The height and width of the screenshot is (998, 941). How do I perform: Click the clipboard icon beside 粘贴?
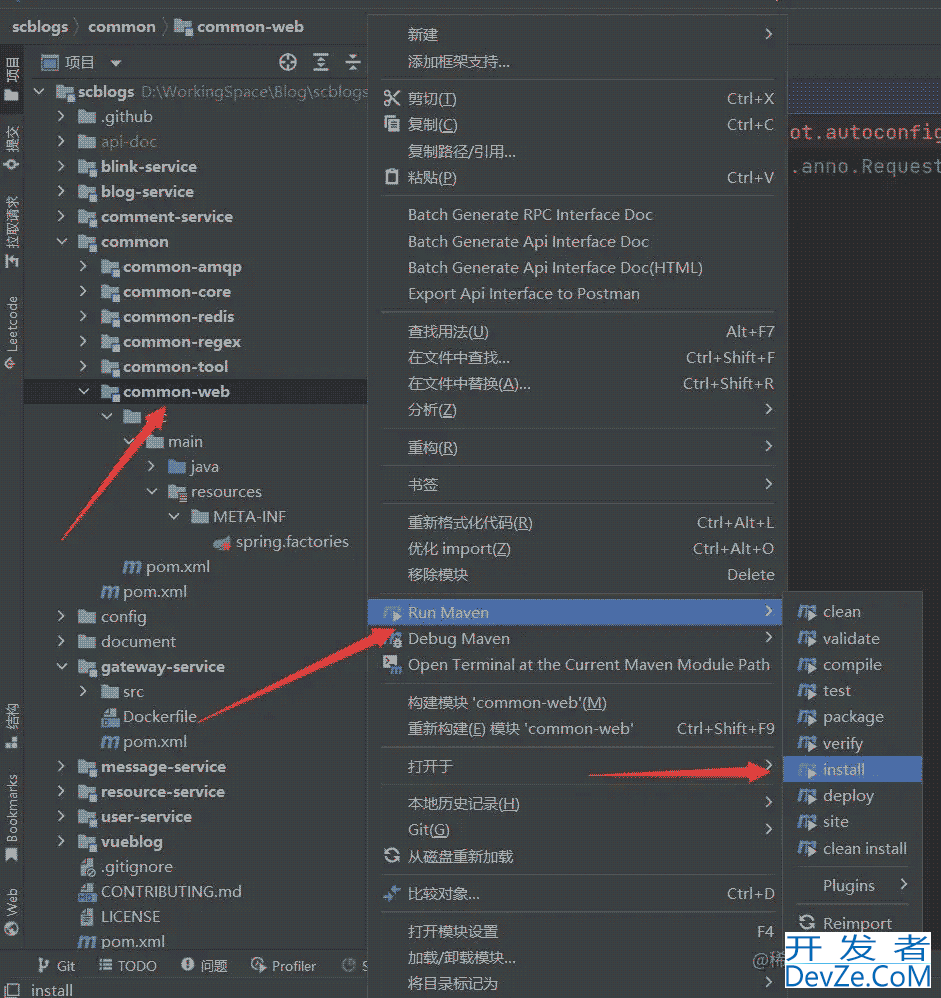[392, 177]
